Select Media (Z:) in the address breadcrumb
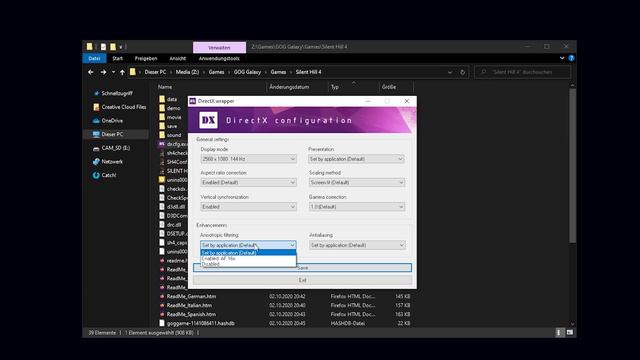 click(x=187, y=72)
